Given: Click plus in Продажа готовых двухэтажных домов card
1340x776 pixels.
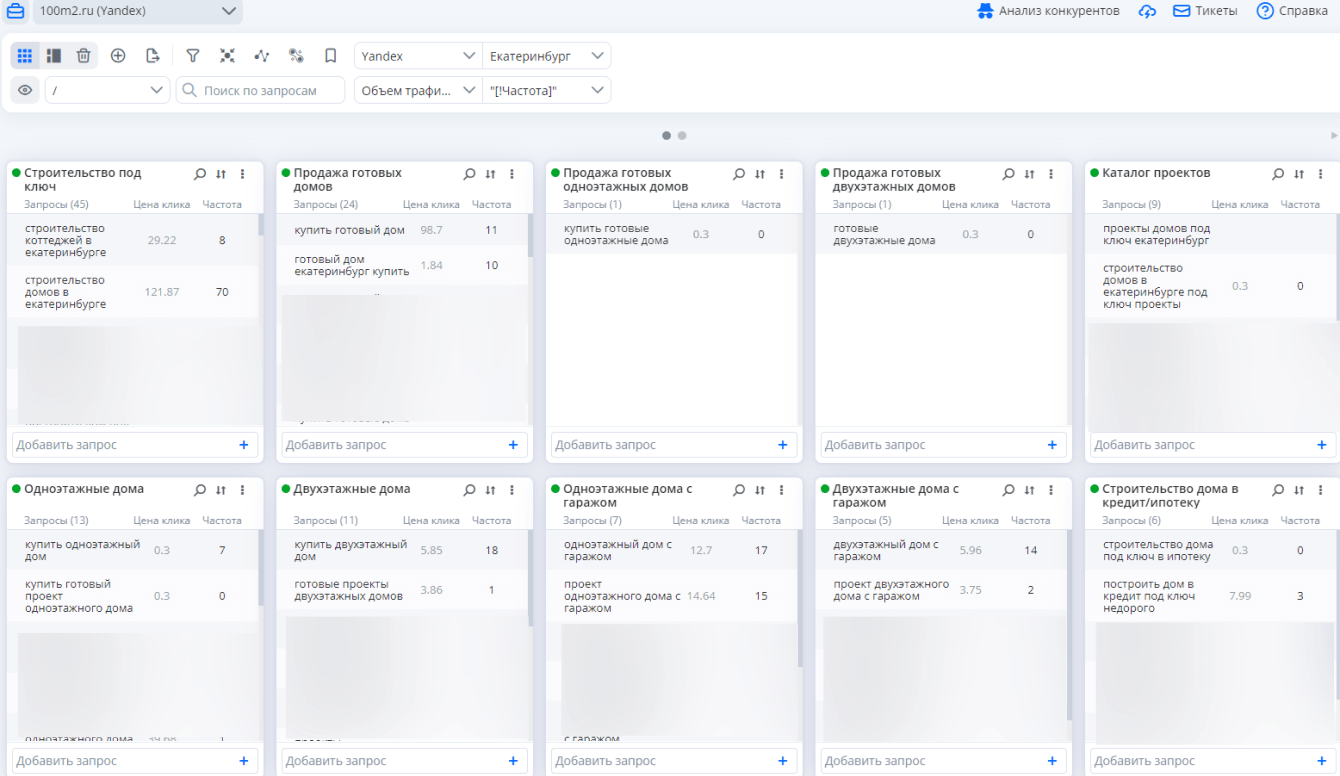Looking at the screenshot, I should tap(1052, 445).
